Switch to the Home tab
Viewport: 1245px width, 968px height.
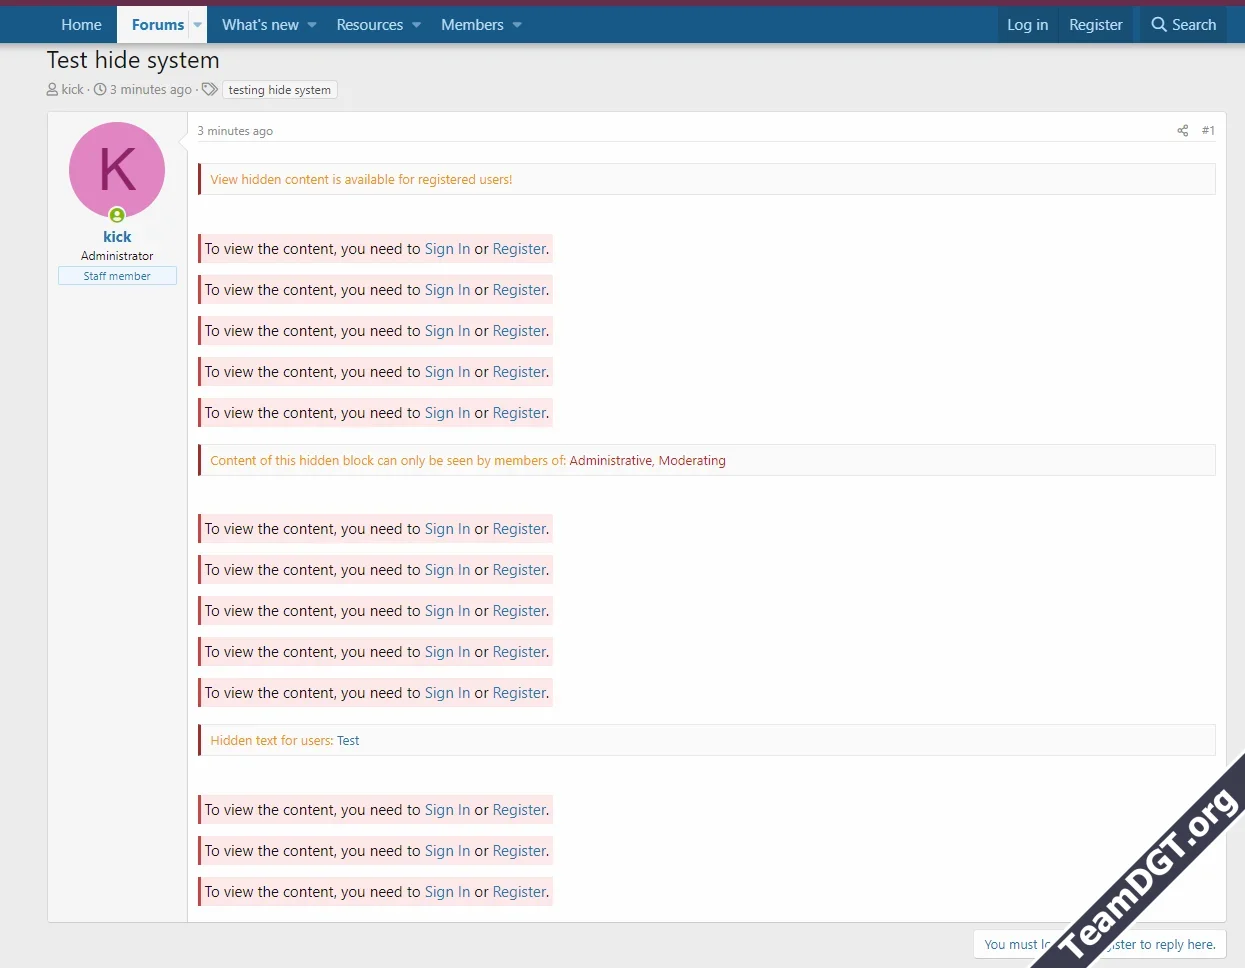81,24
